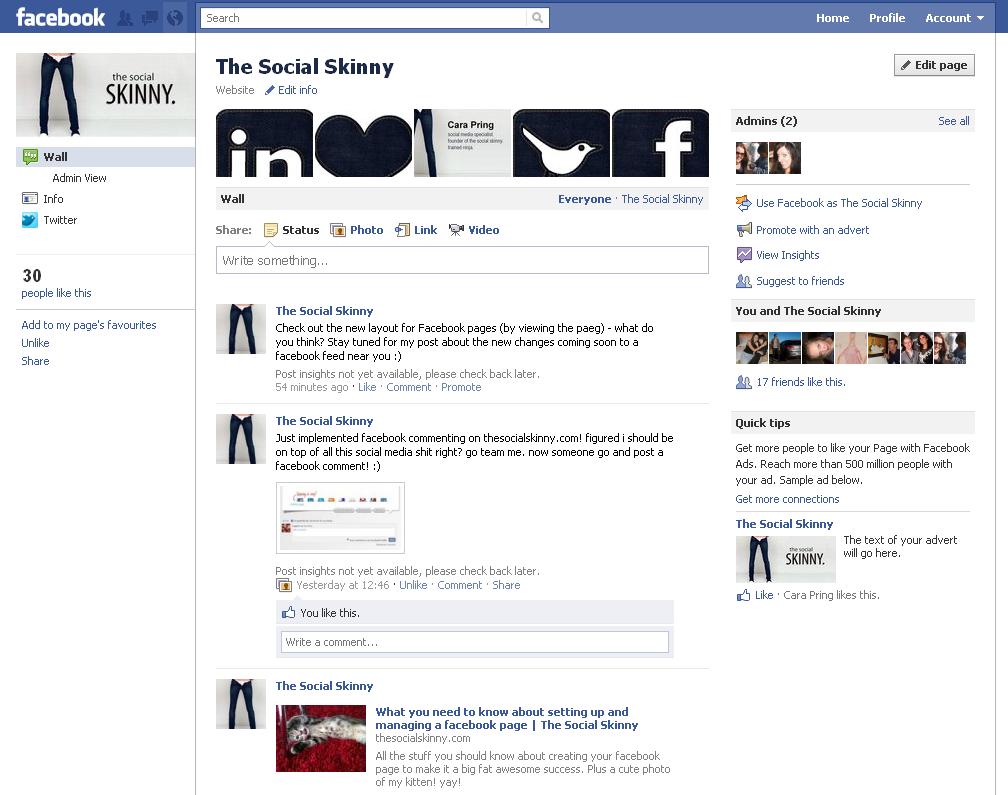Viewport: 1008px width, 795px height.
Task: Click the second admin profile photo
Action: [x=785, y=158]
